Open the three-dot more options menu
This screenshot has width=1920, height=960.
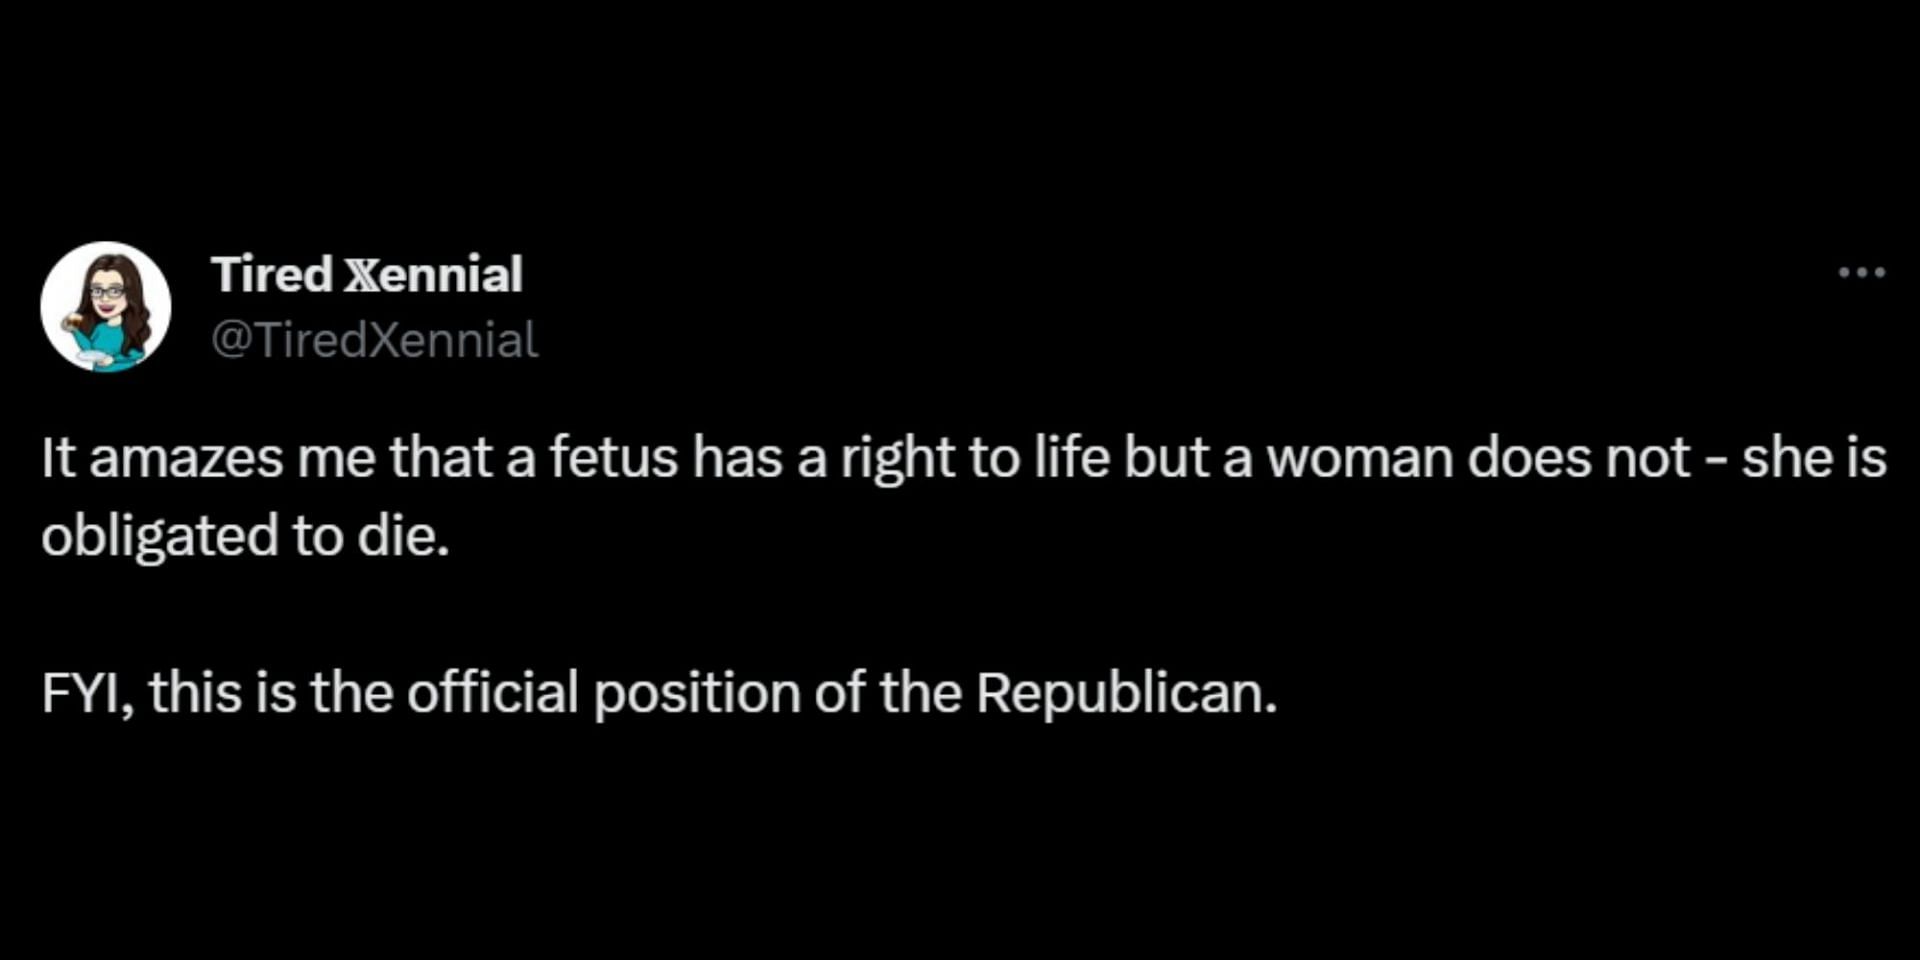[1861, 272]
